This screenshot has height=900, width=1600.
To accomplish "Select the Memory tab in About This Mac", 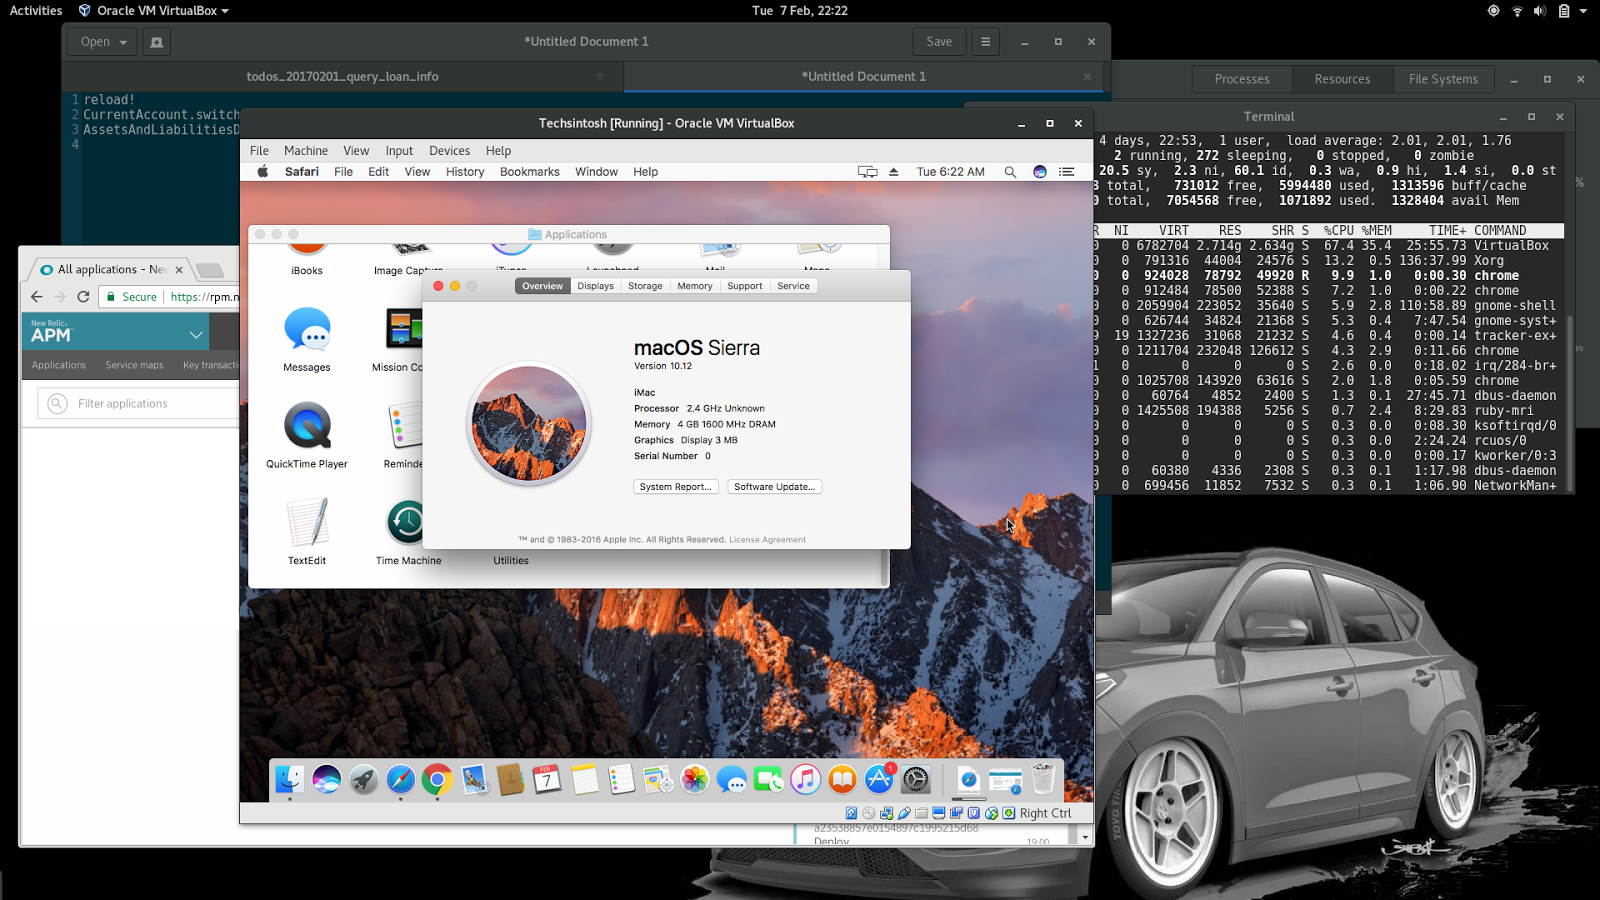I will (695, 286).
